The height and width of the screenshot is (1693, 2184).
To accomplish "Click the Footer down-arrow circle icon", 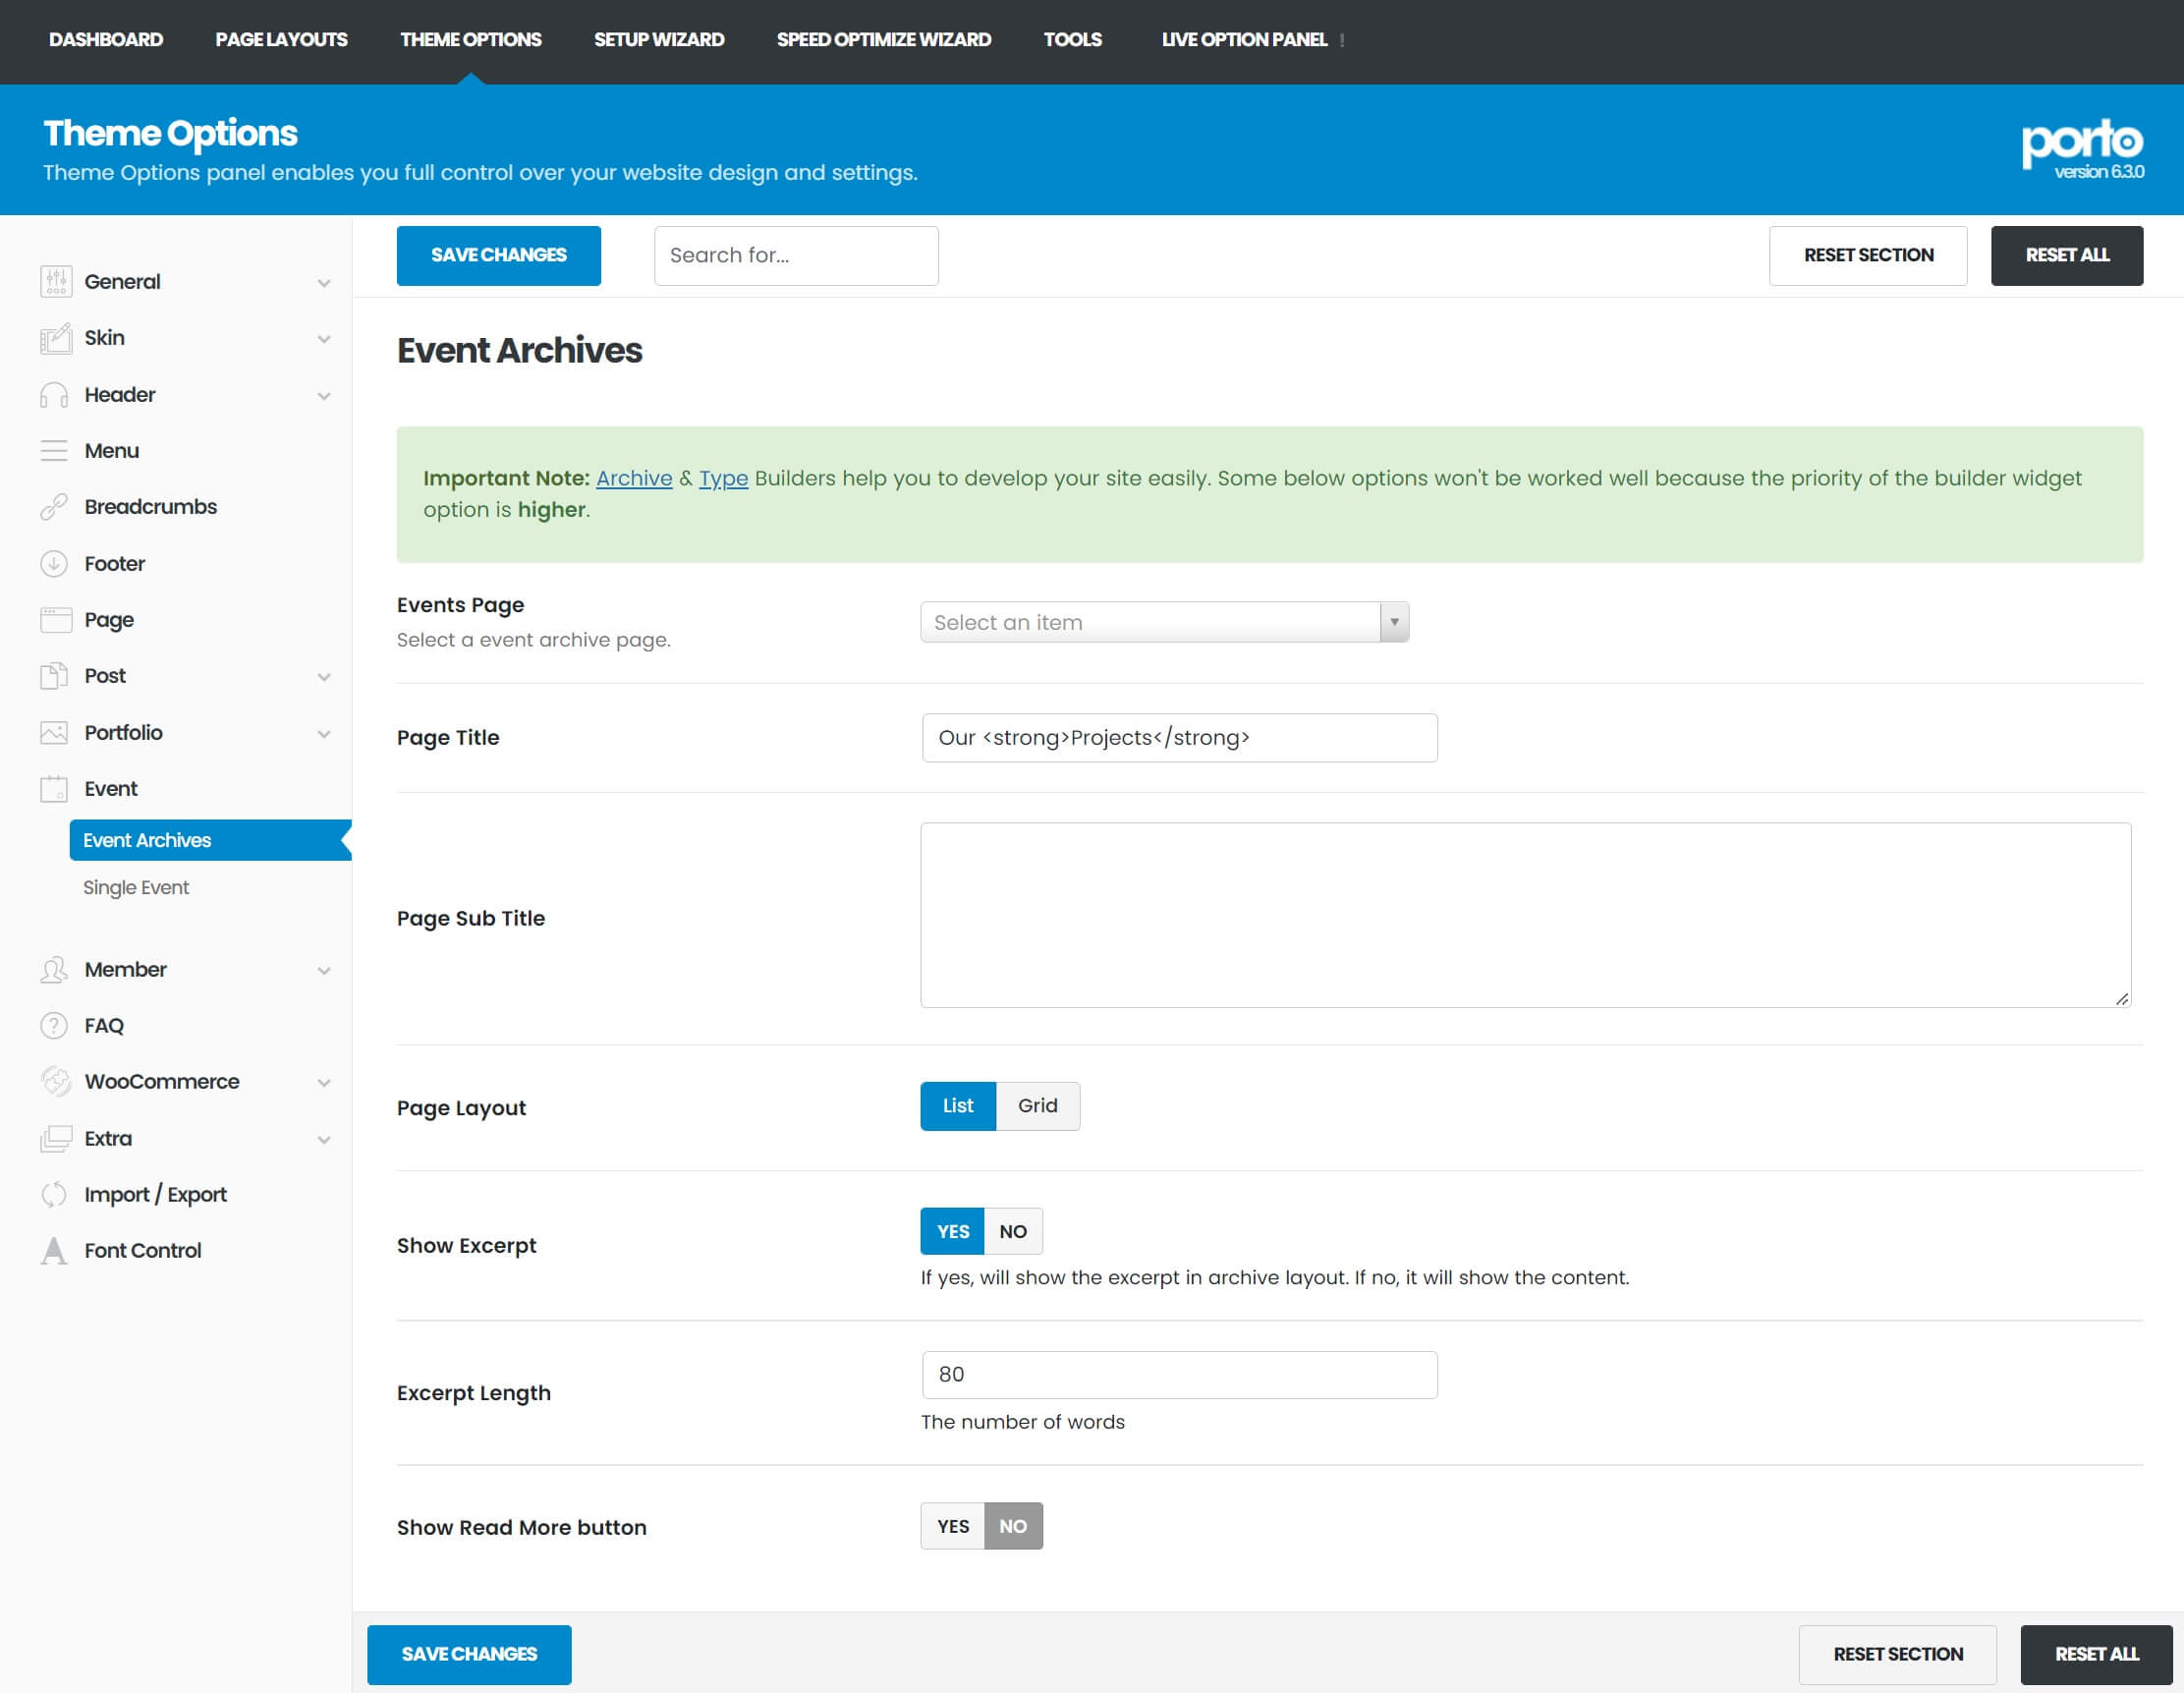I will (x=54, y=564).
